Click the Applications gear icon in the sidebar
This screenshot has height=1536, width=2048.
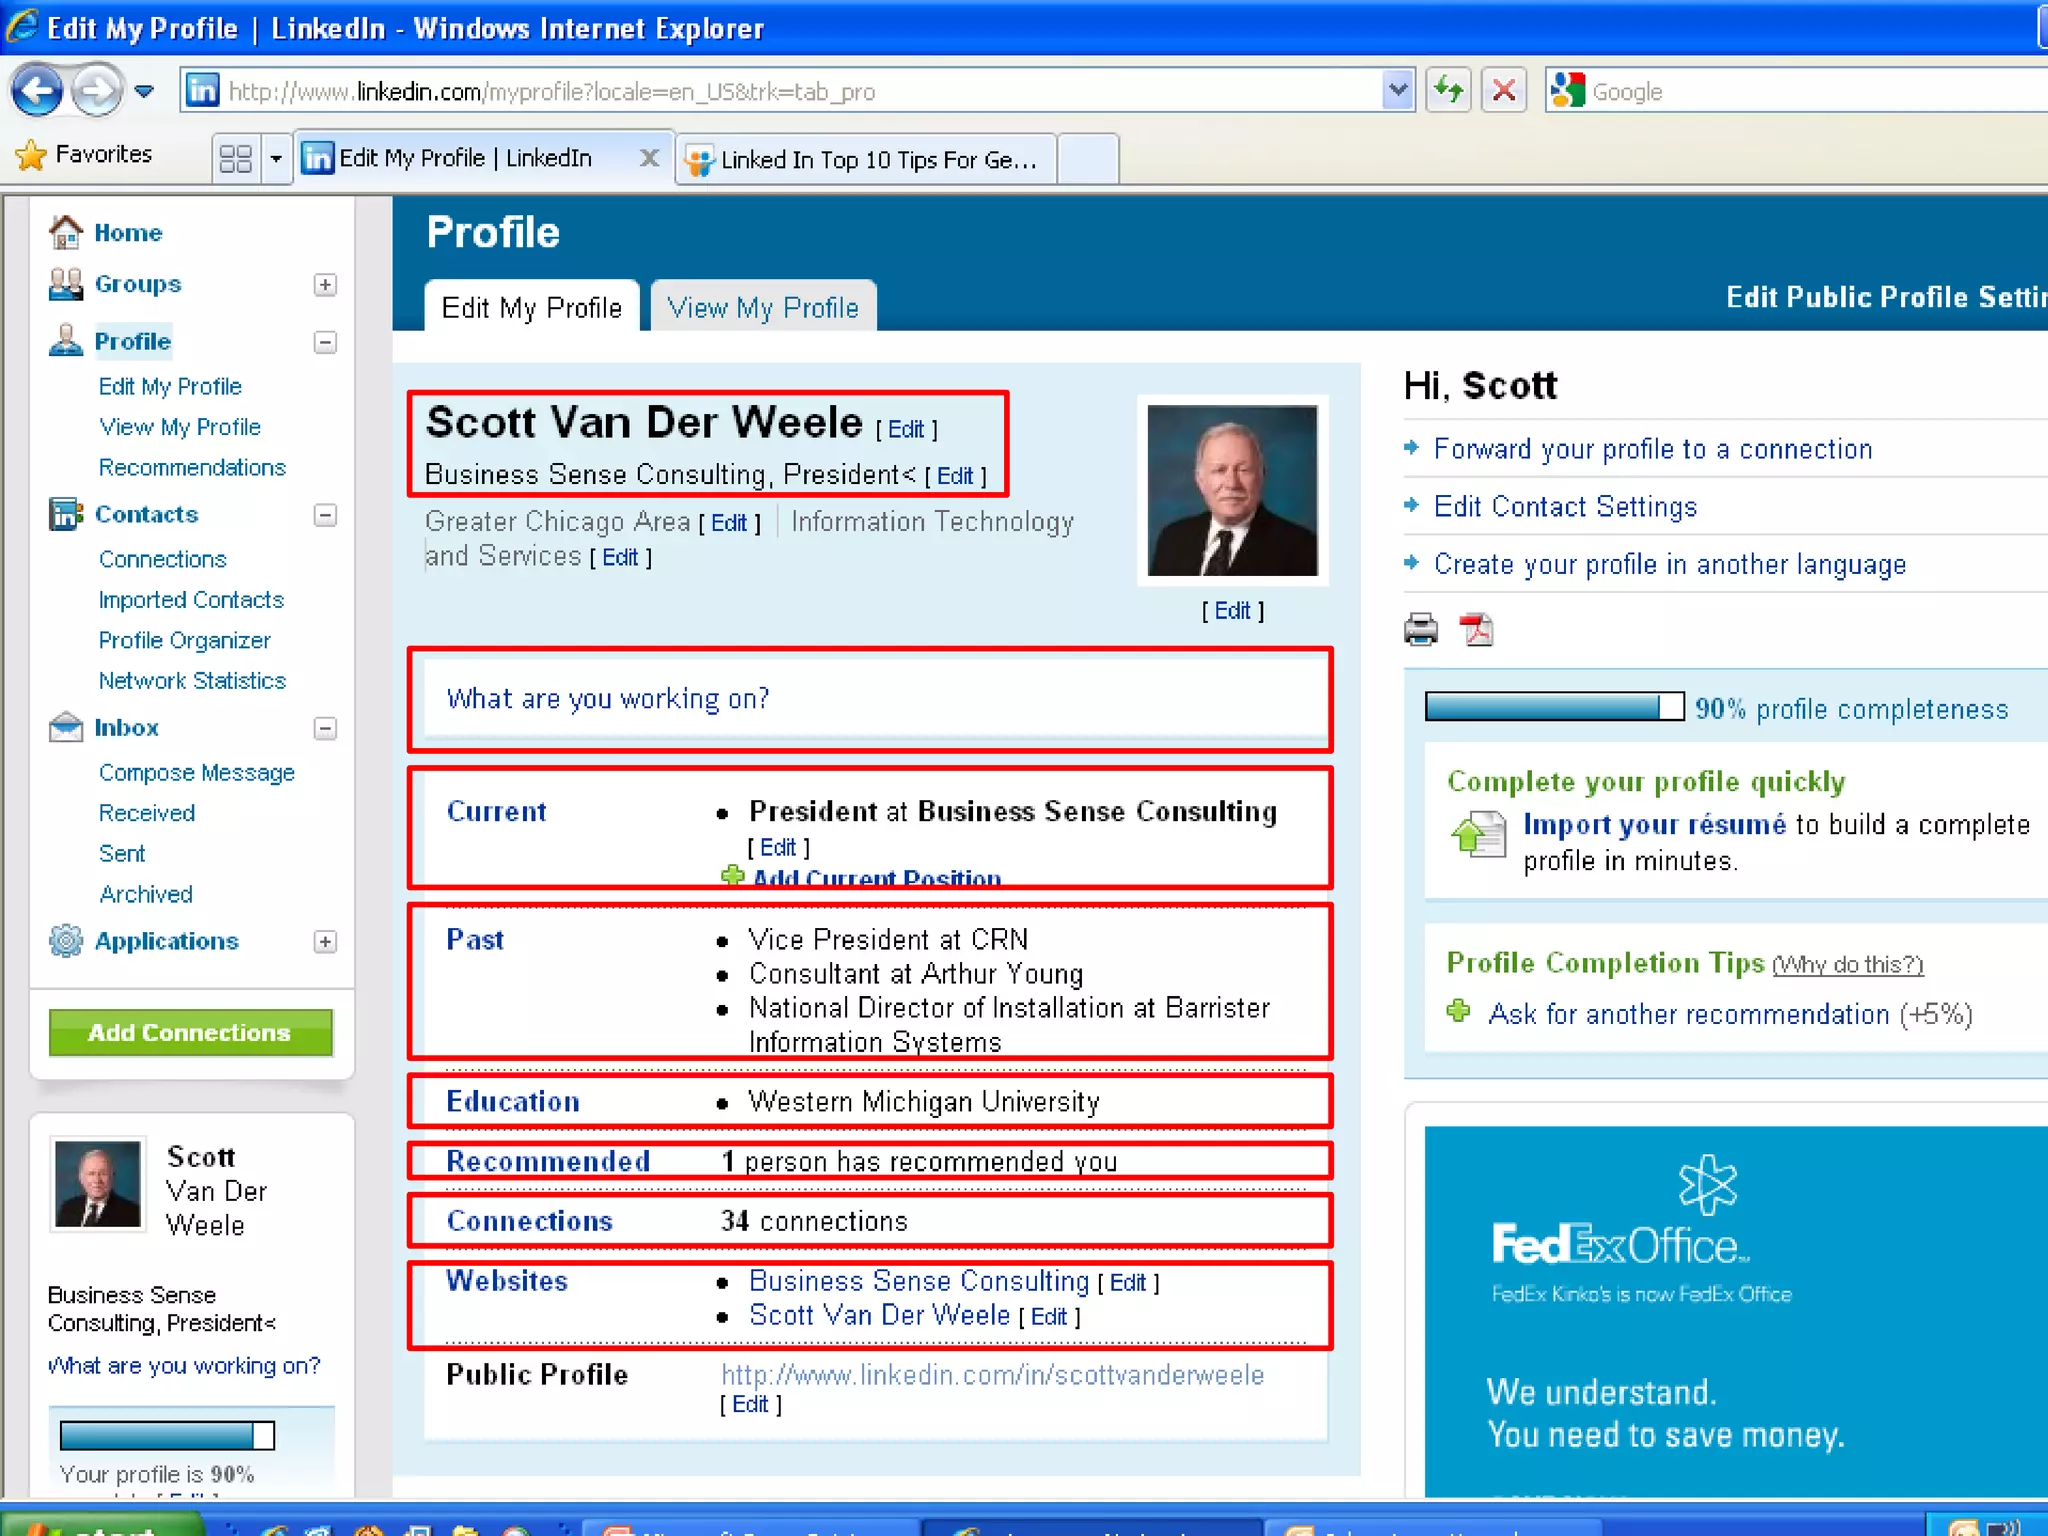(66, 941)
